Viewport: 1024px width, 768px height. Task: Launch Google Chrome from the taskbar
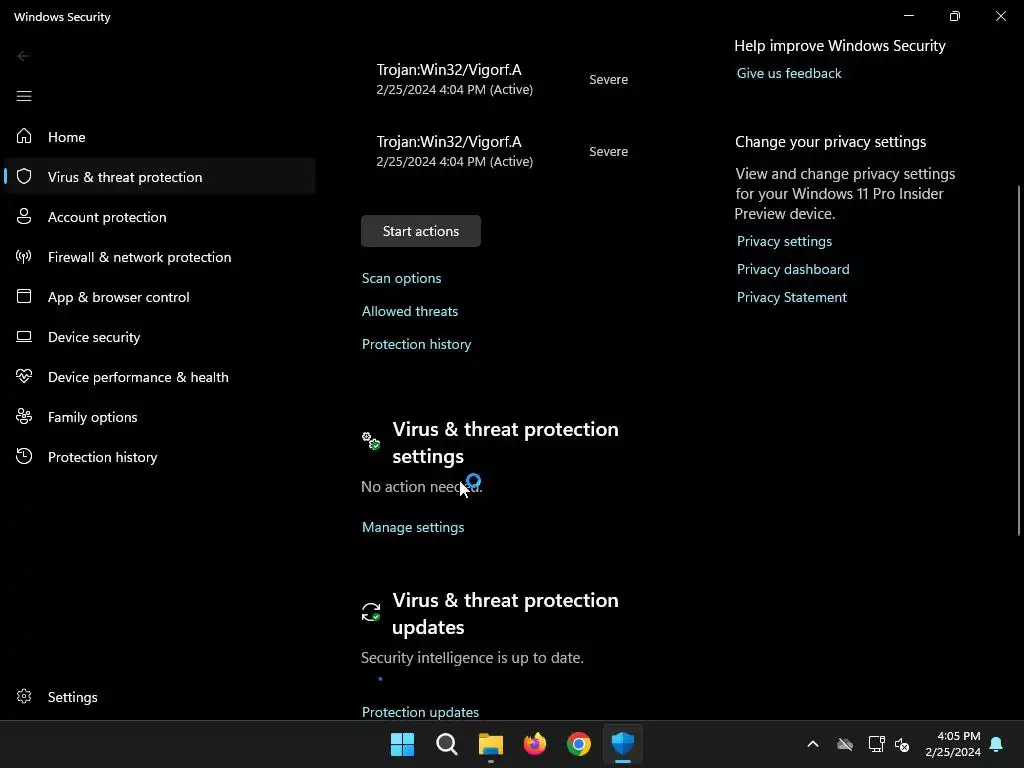(x=579, y=744)
